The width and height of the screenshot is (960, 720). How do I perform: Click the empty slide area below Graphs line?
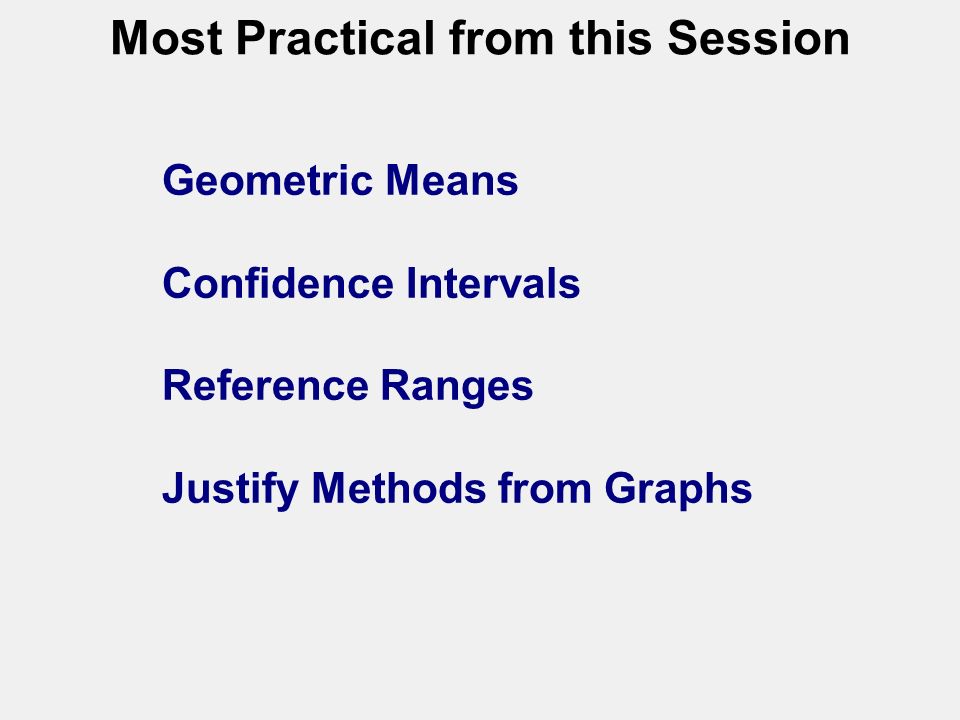coord(480,612)
